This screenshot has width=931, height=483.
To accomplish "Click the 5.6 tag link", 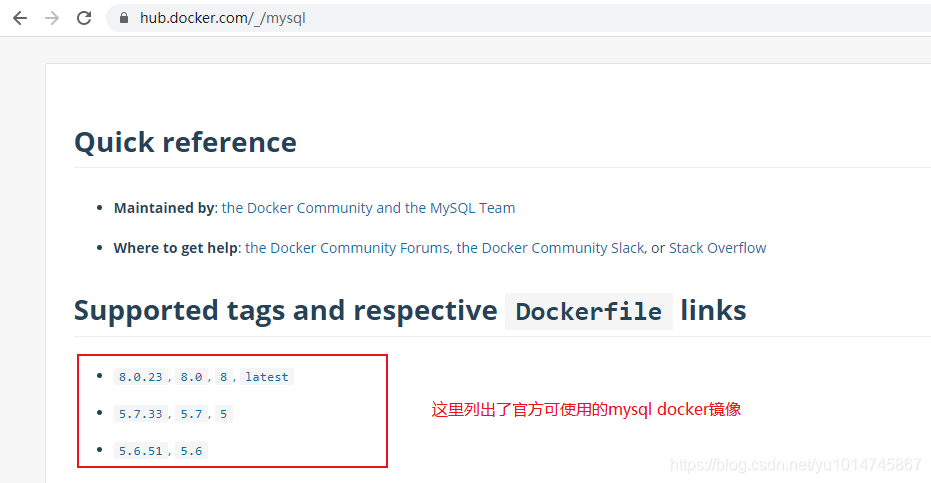I will 191,451.
